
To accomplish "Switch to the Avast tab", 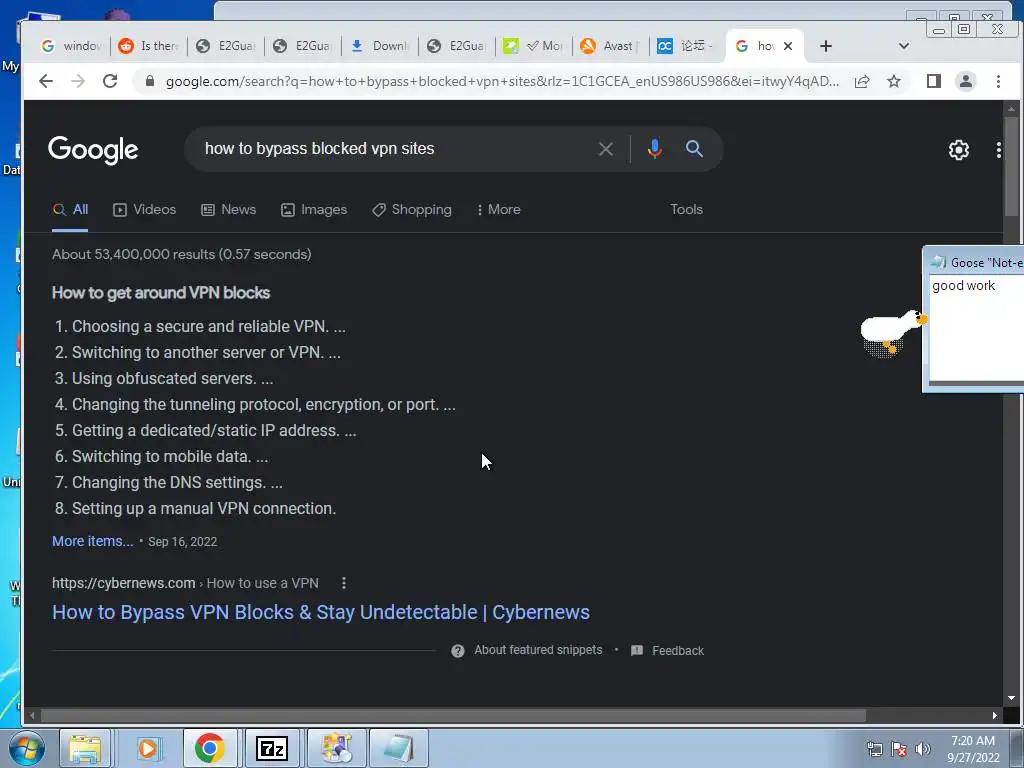I will [610, 46].
